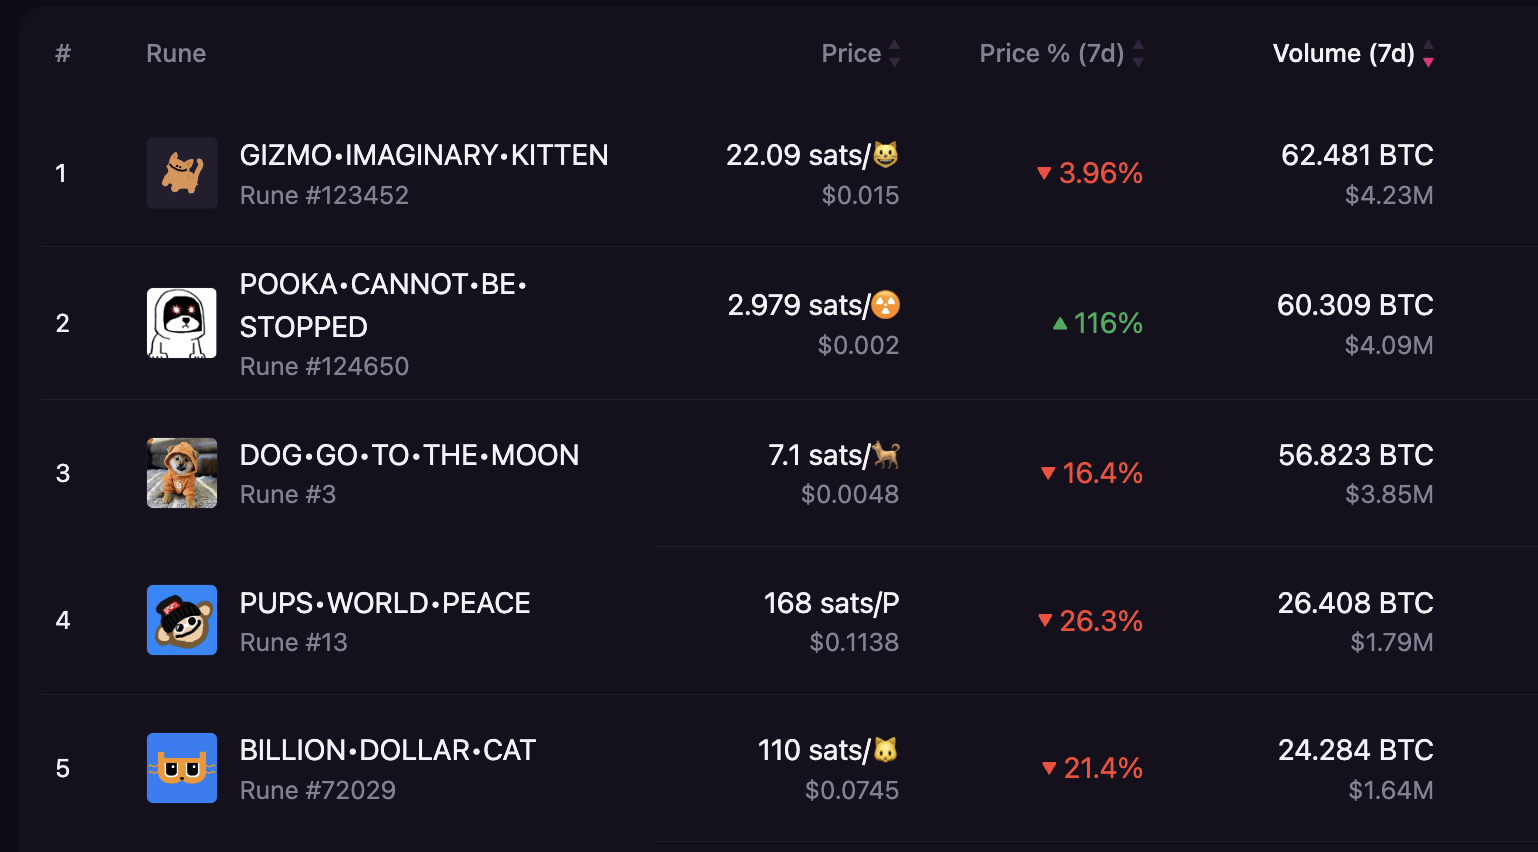Sort by Price % (7d) arrows
The image size is (1538, 852).
pyautogui.click(x=1138, y=54)
